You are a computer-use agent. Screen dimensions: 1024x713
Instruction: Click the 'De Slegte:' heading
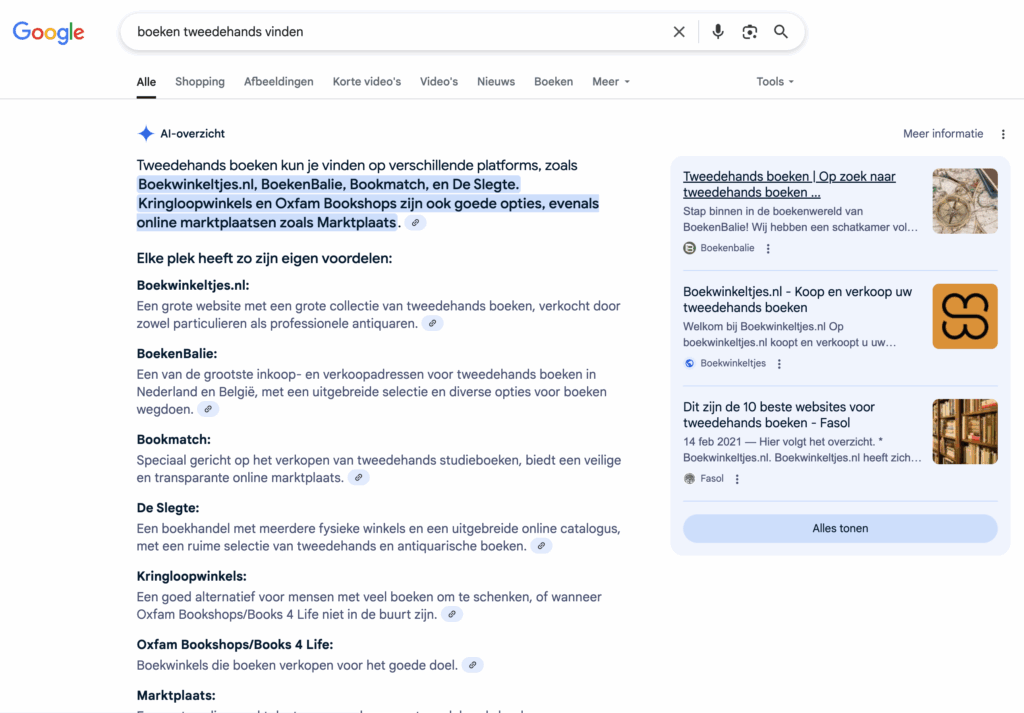(x=168, y=508)
